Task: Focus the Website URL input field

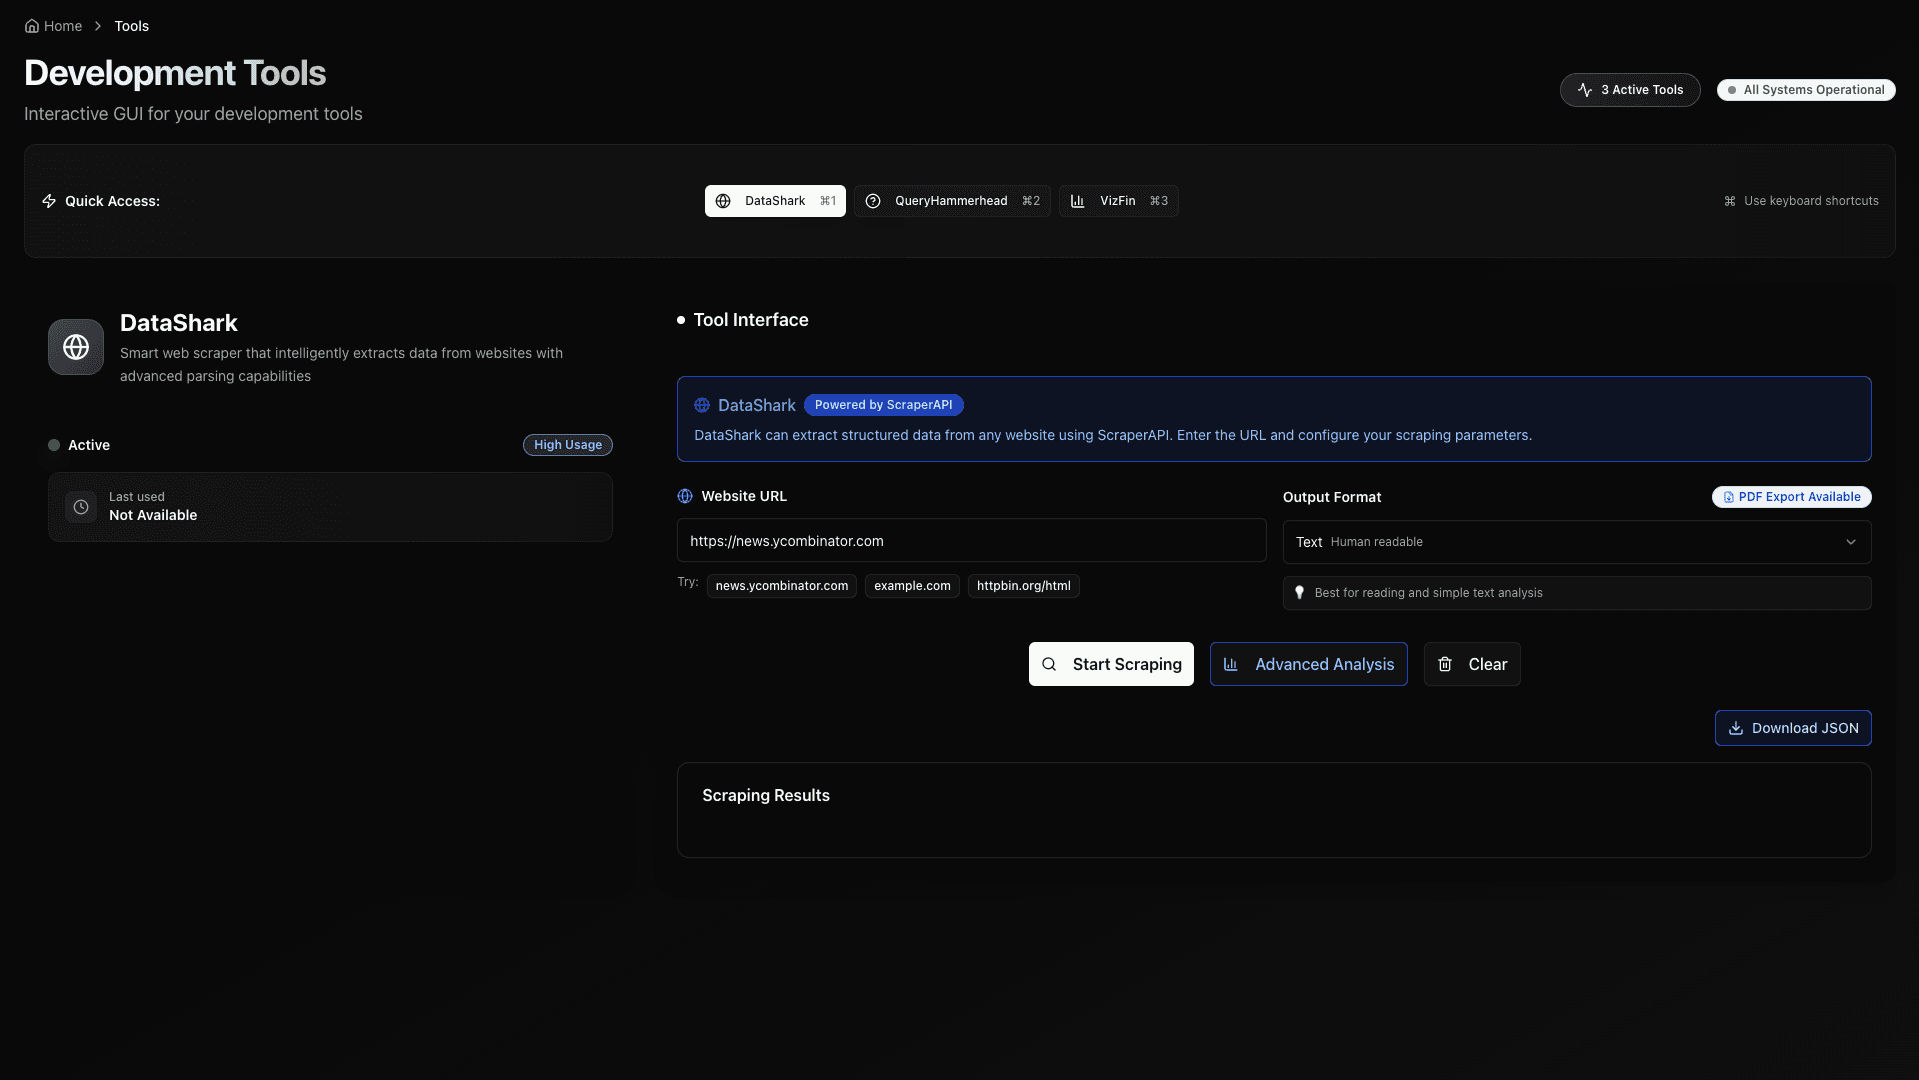Action: pyautogui.click(x=970, y=541)
